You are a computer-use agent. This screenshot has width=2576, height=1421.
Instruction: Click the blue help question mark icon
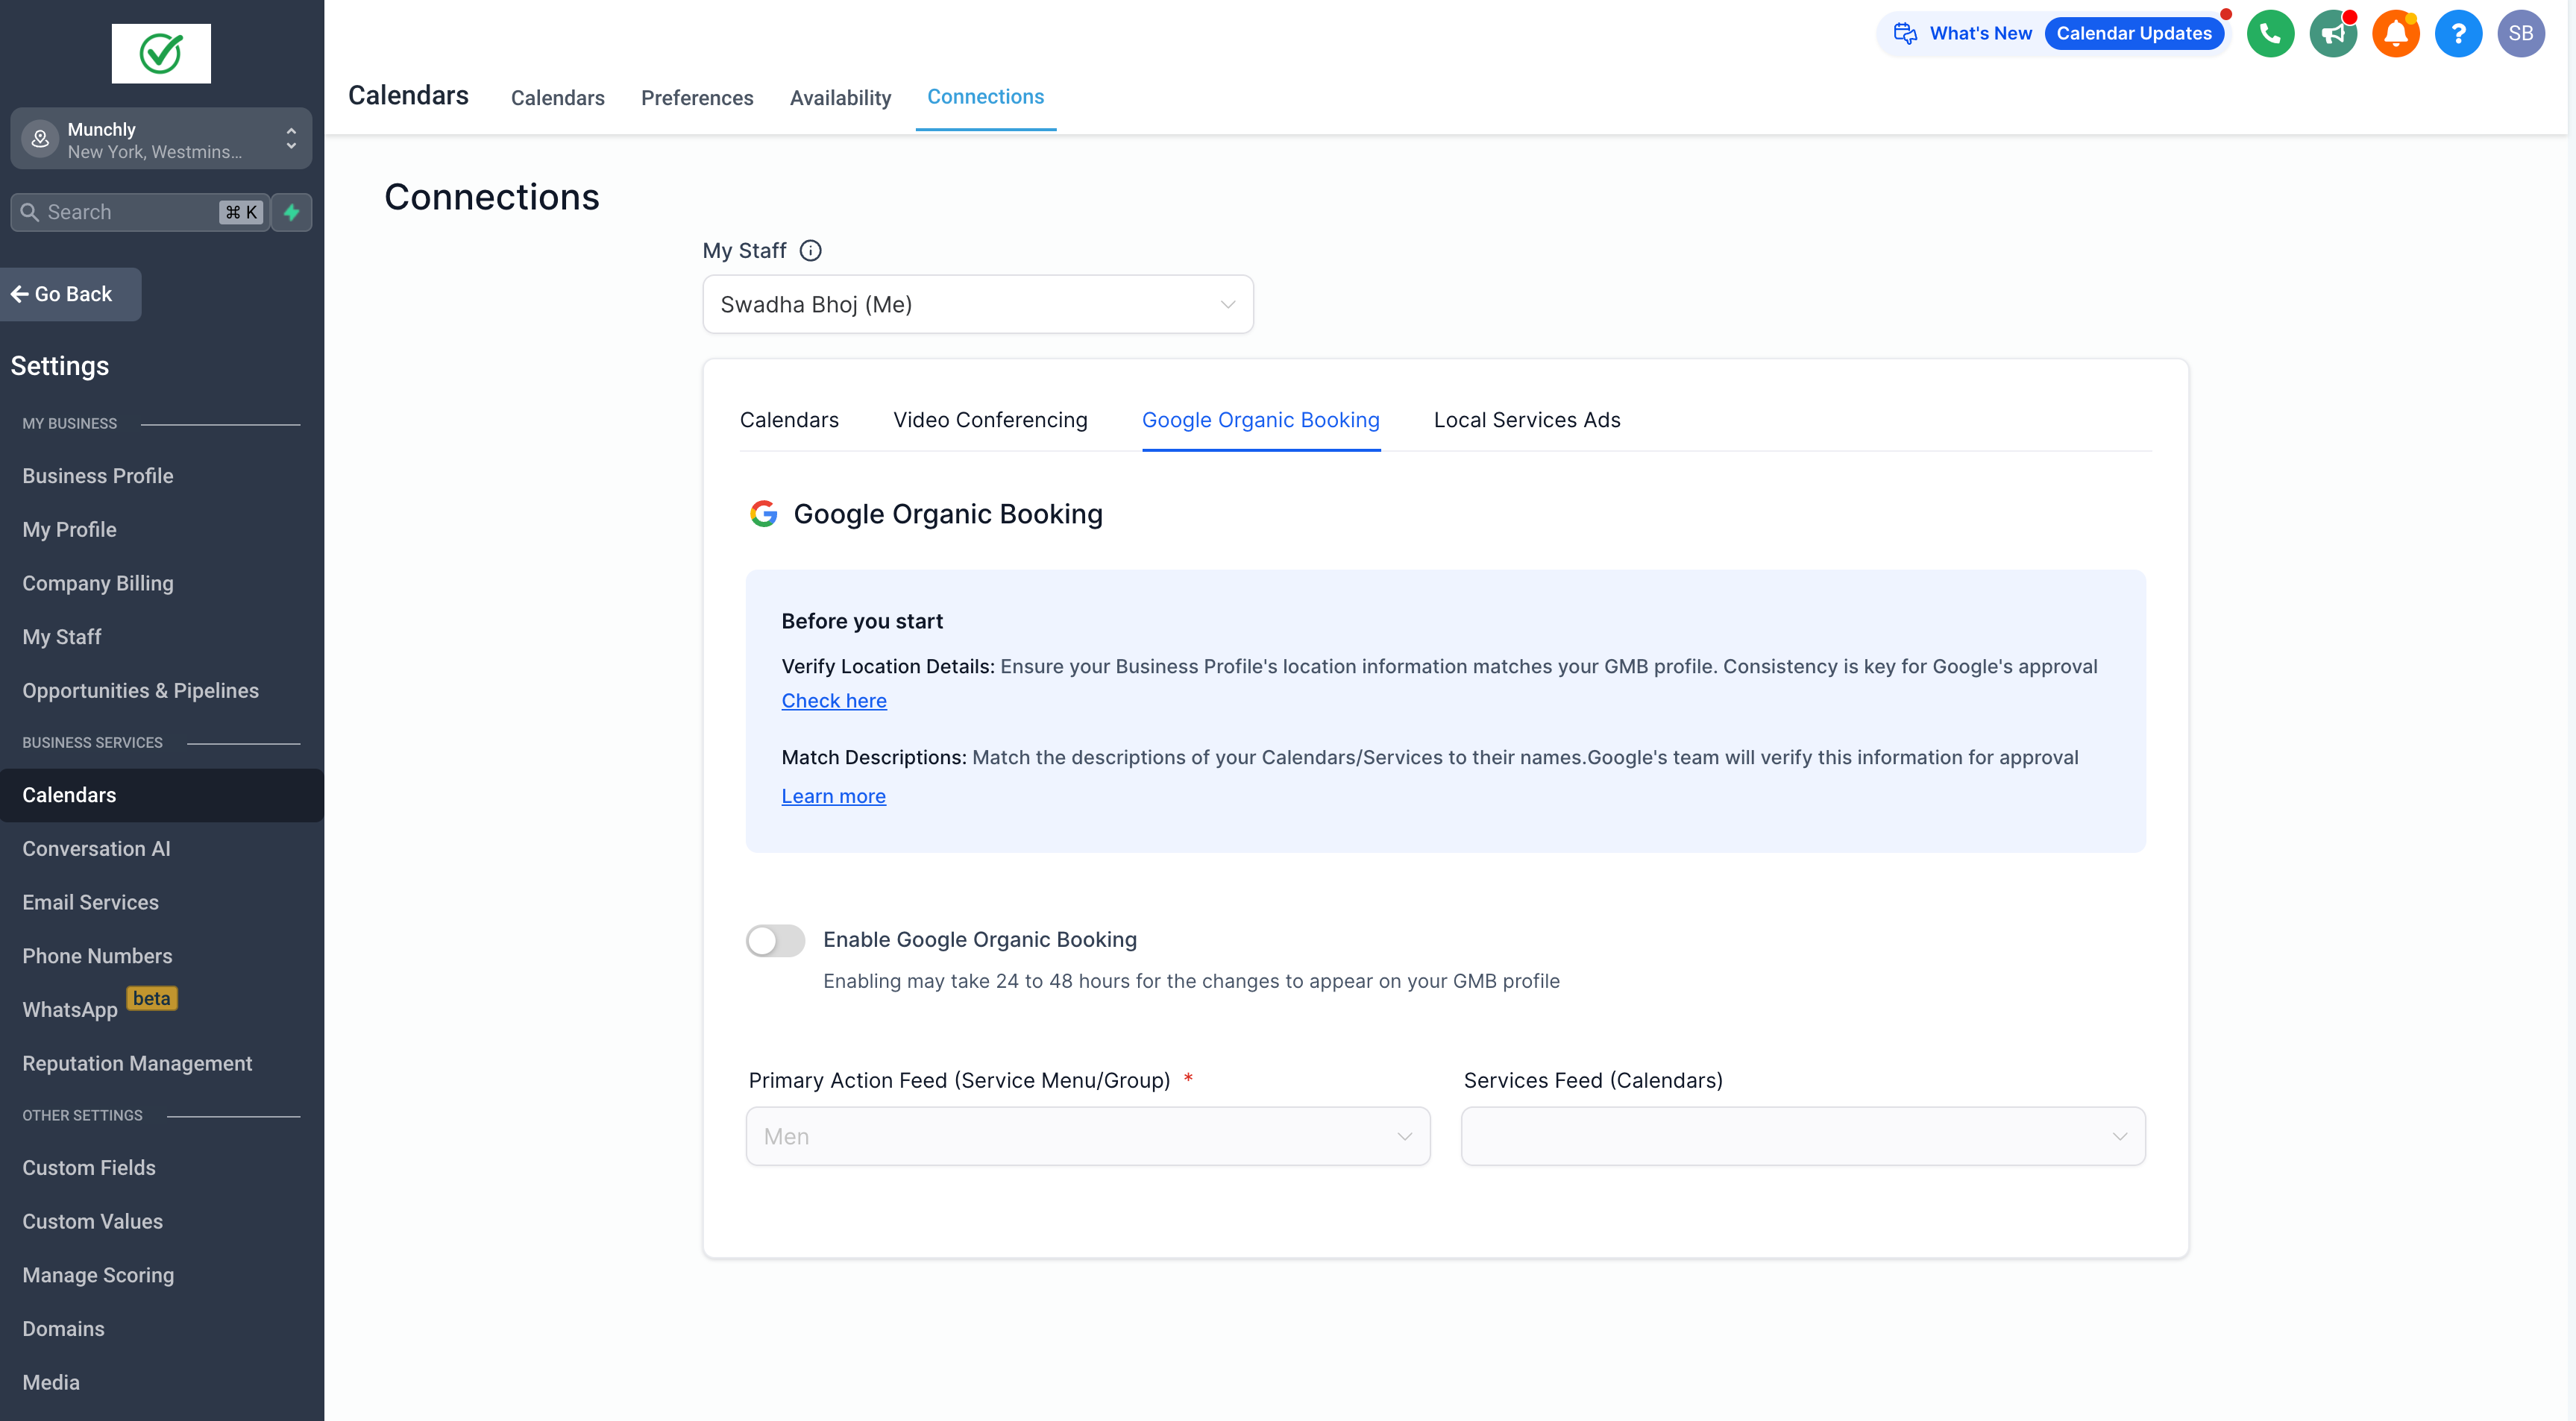2458,34
